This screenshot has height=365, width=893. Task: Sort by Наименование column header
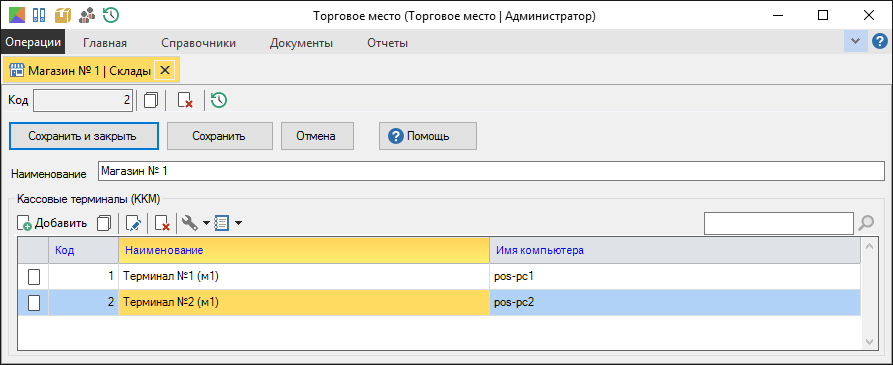pyautogui.click(x=304, y=251)
